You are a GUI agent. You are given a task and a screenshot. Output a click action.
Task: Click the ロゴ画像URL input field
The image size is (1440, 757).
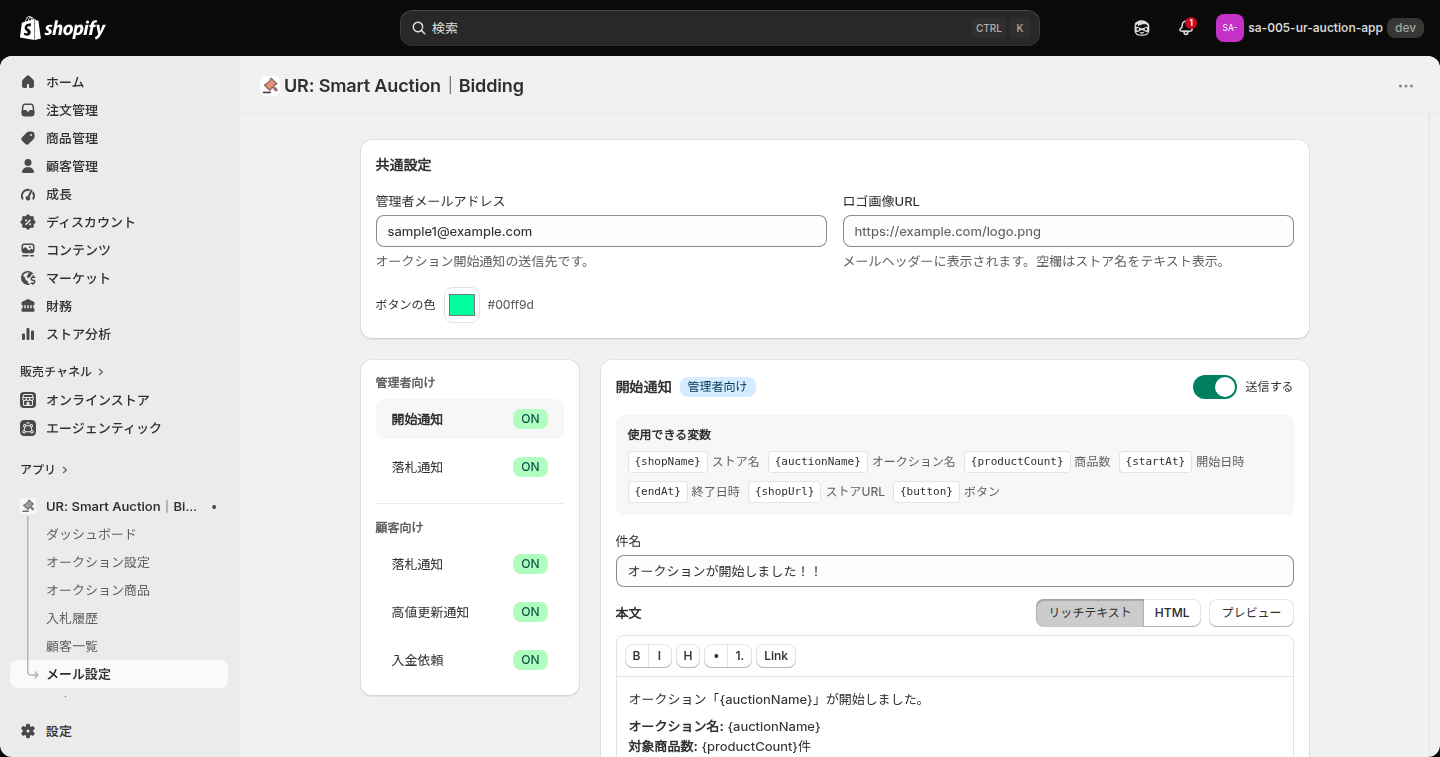pos(1068,231)
